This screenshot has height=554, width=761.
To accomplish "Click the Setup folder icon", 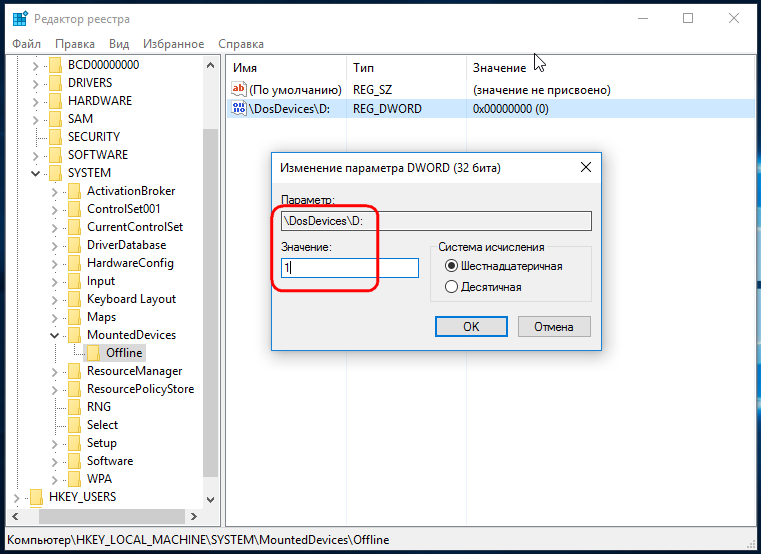I will (x=75, y=443).
